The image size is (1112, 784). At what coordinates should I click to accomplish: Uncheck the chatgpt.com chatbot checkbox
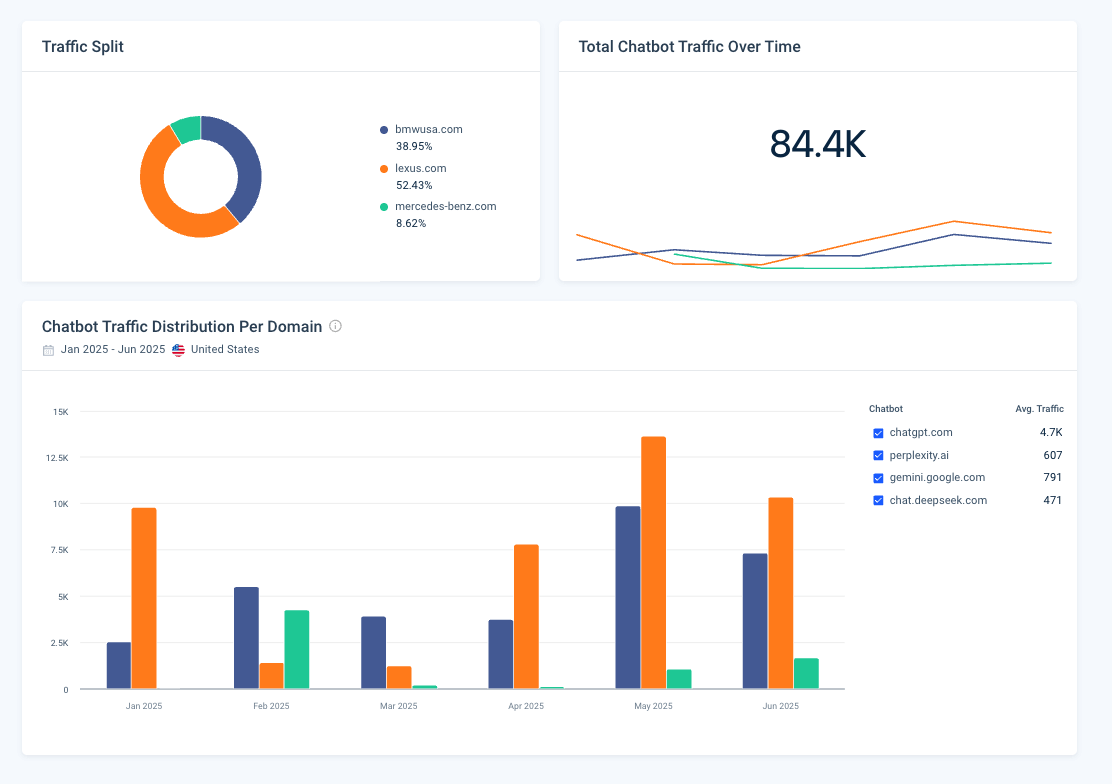pyautogui.click(x=878, y=433)
